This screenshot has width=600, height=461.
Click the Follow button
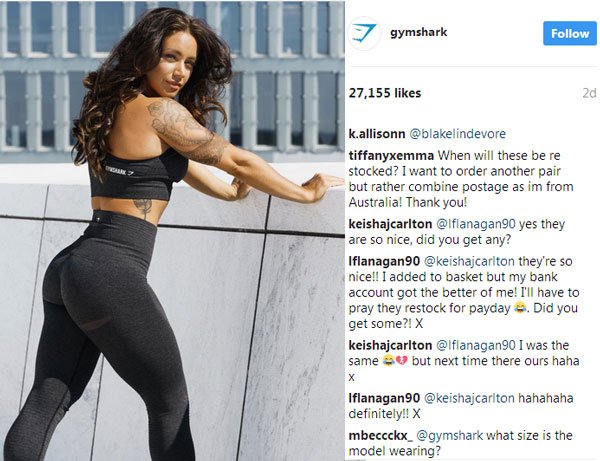pos(570,33)
